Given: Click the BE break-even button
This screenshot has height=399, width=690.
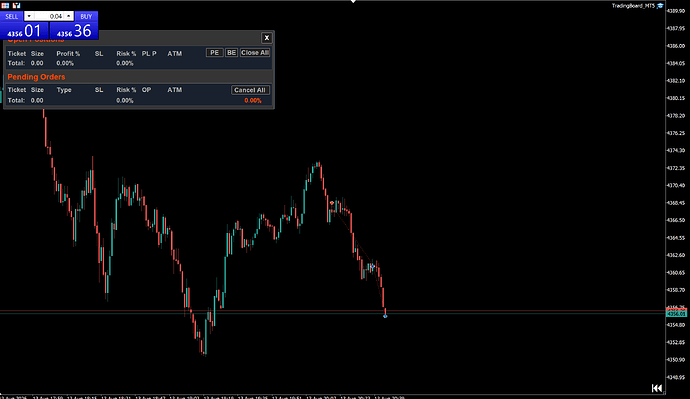Looking at the screenshot, I should tap(231, 53).
